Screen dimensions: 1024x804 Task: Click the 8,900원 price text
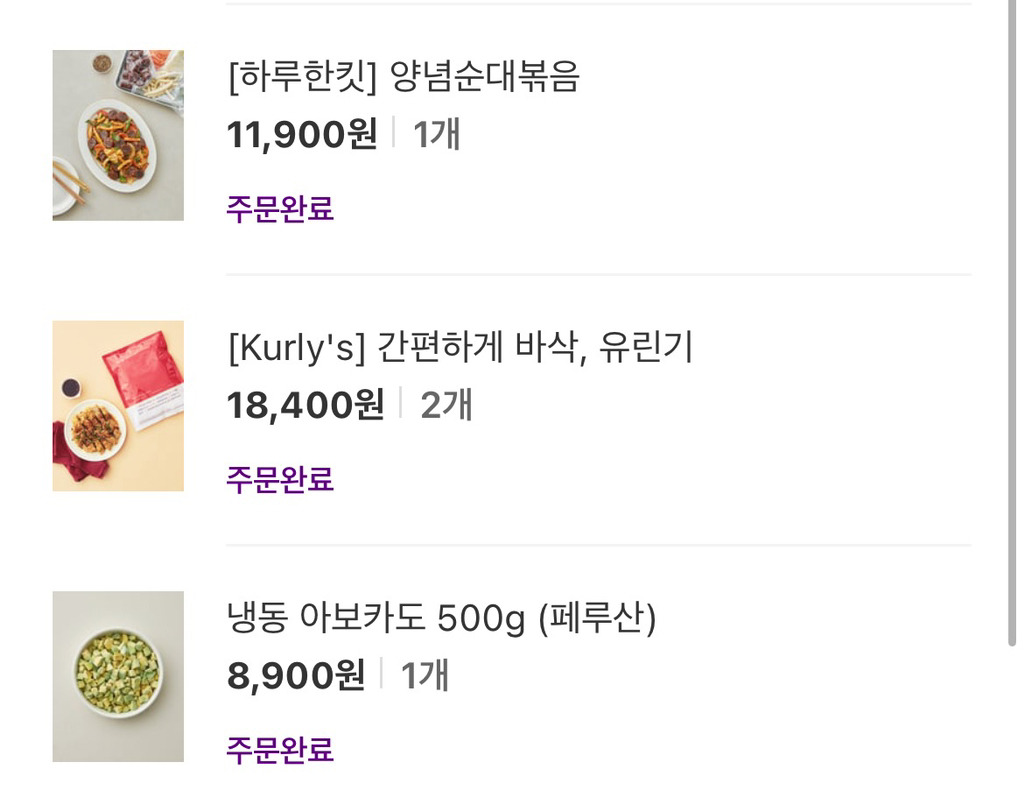[296, 675]
